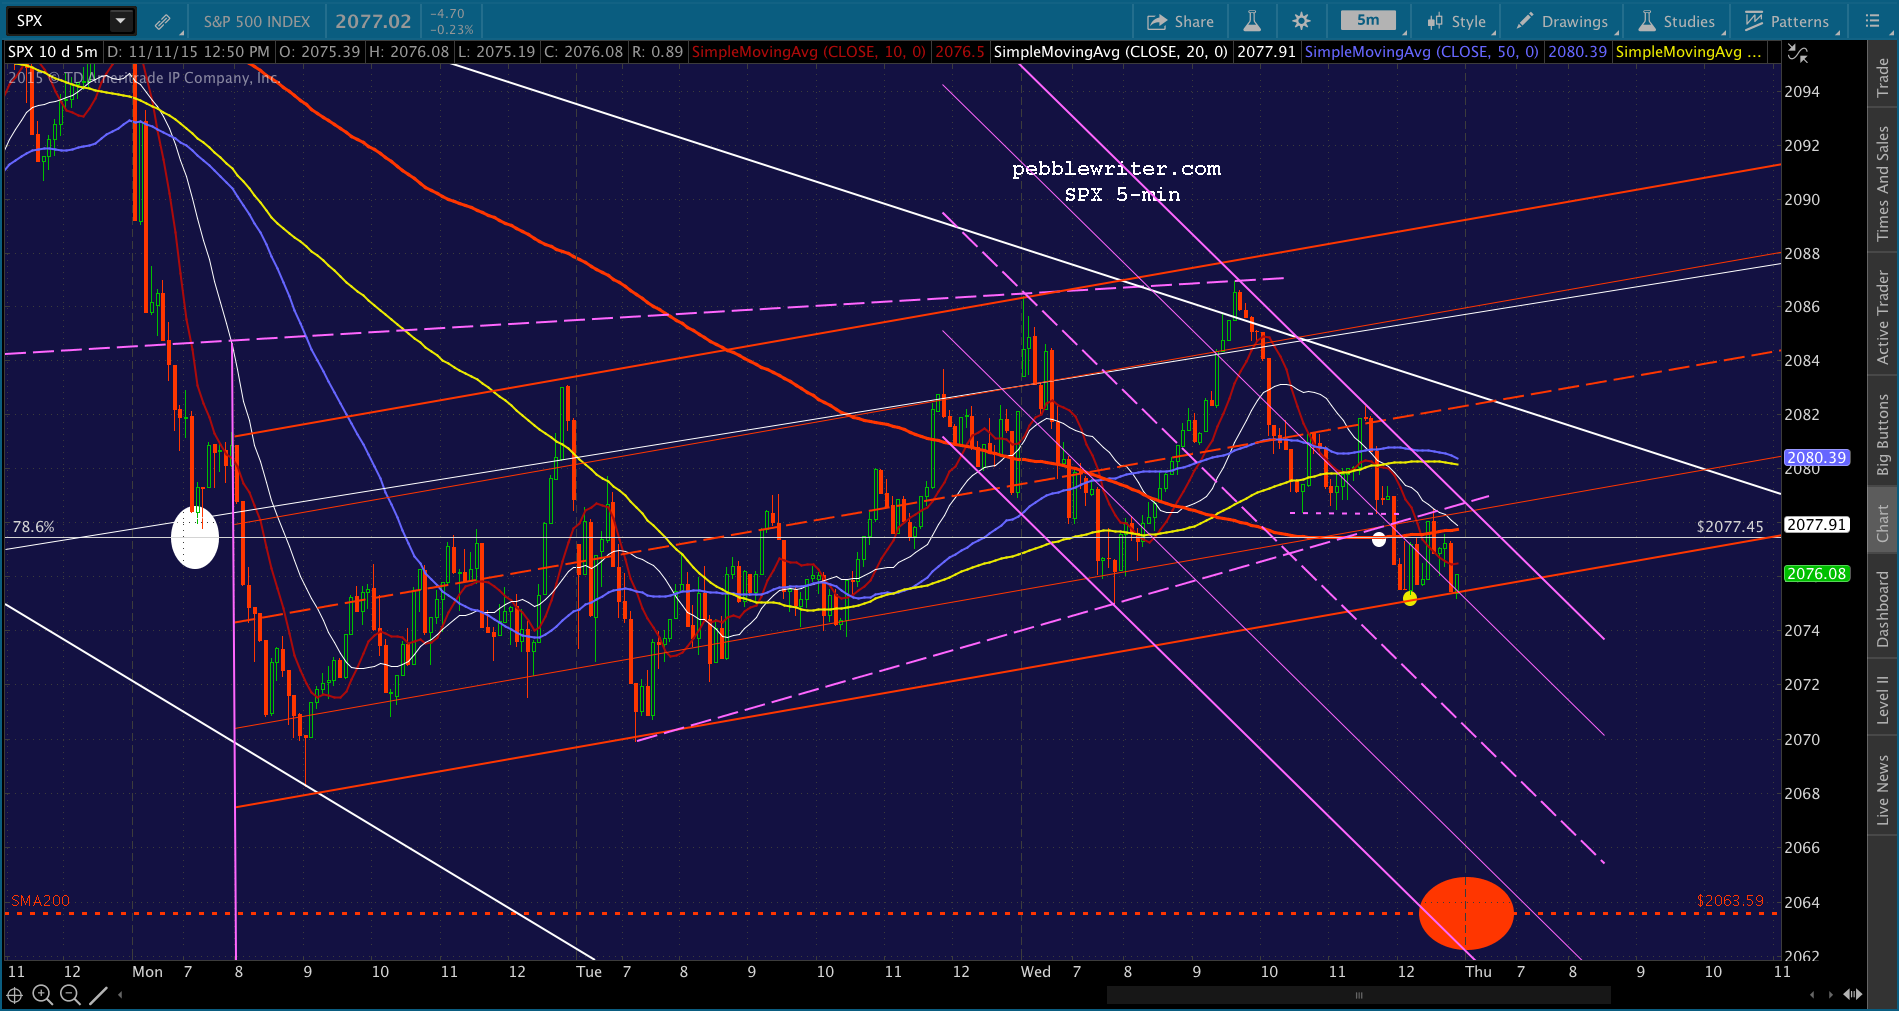Screen dimensions: 1899x1011
Task: Click the zoom out magnifier
Action: tap(70, 995)
